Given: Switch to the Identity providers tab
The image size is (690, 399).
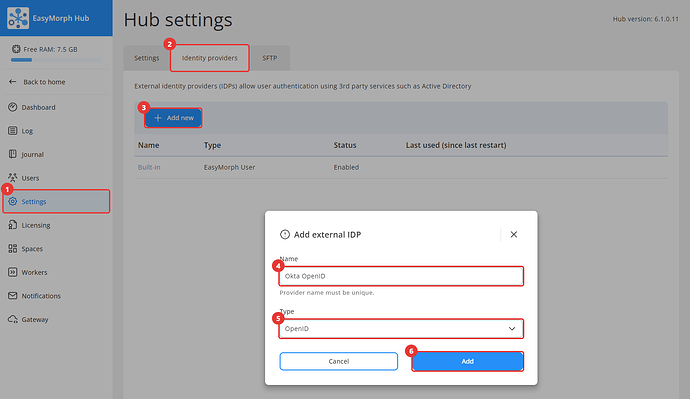Looking at the screenshot, I should (x=209, y=58).
